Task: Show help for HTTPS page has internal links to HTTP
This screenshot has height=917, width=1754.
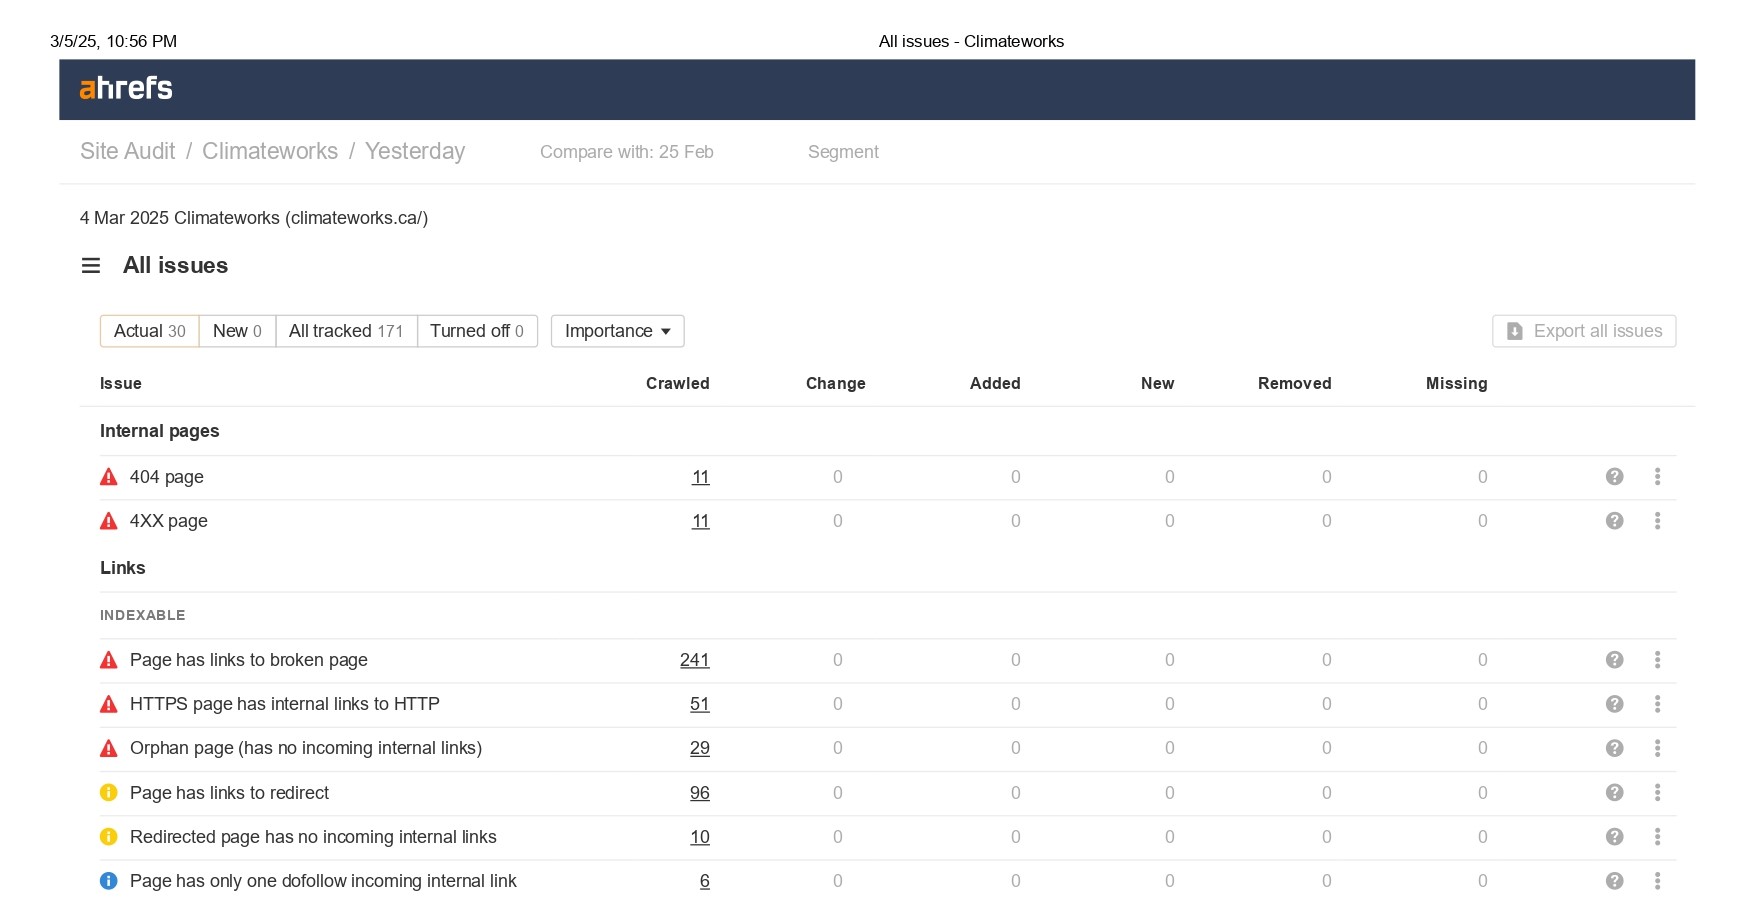Action: (1614, 704)
